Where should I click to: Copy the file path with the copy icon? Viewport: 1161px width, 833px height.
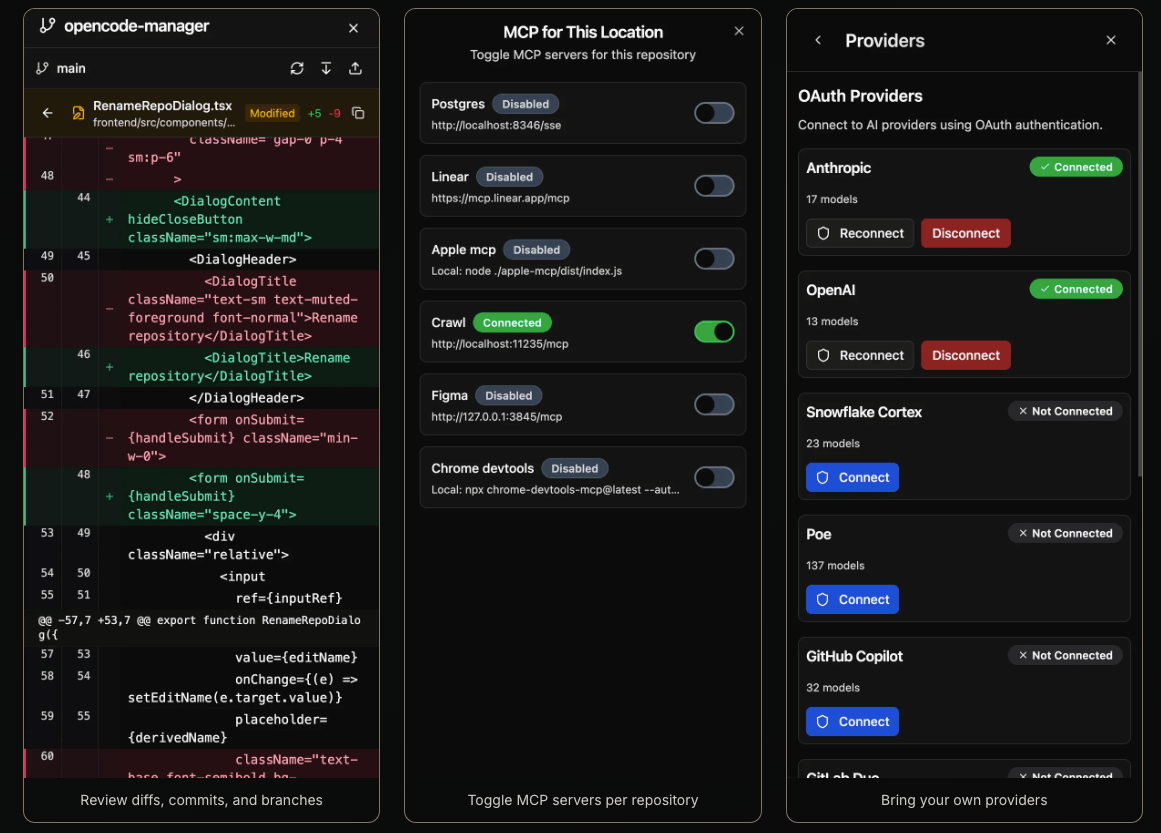coord(358,113)
